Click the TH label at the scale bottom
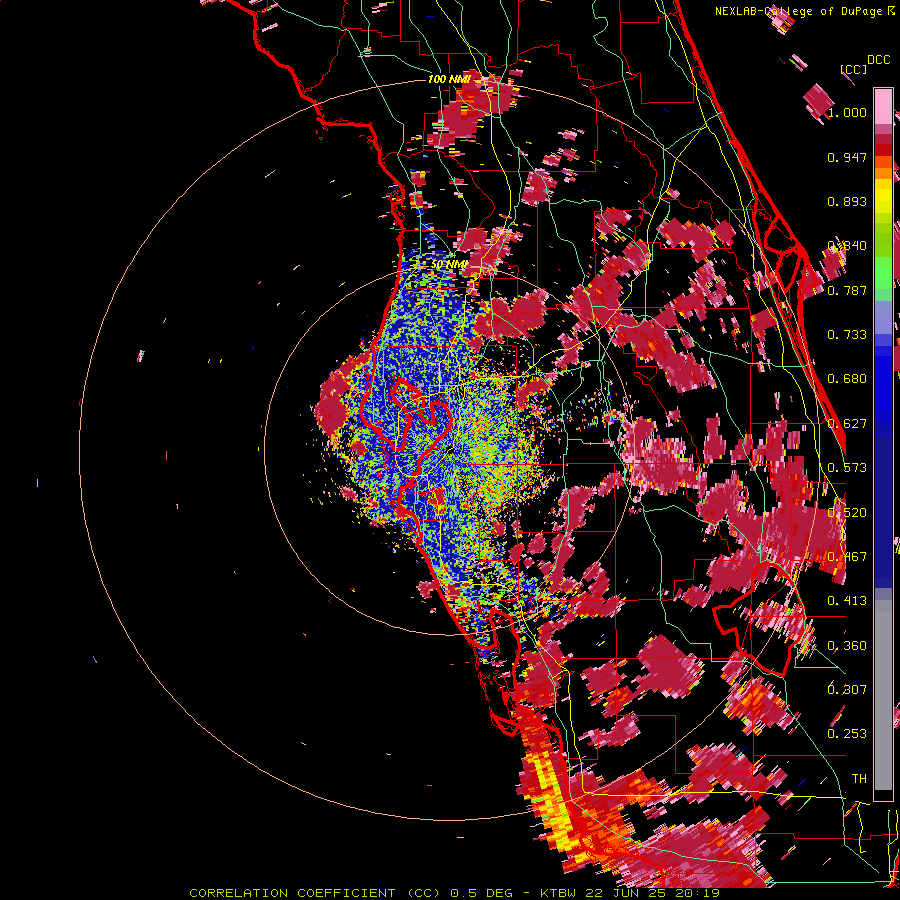This screenshot has height=900, width=900. tap(859, 779)
